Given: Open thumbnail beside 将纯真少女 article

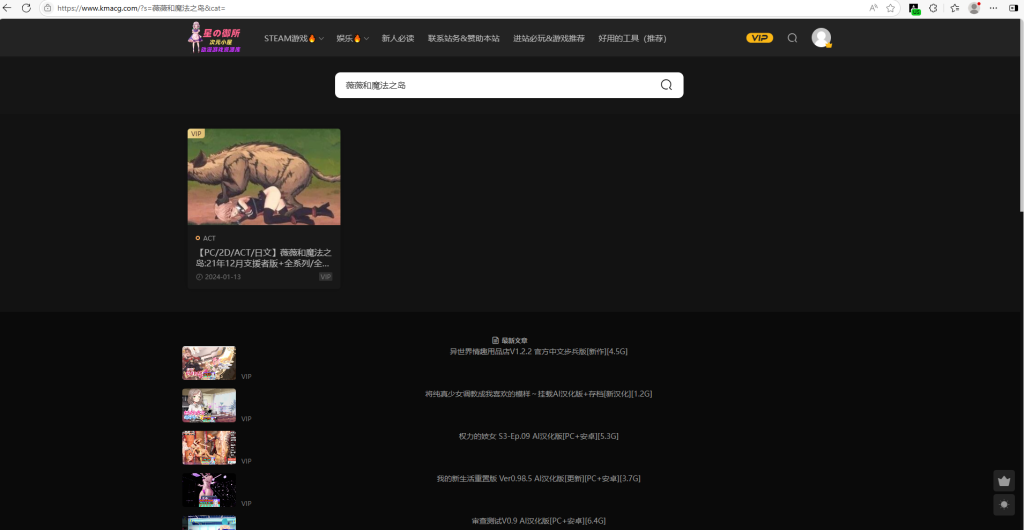Looking at the screenshot, I should (x=209, y=405).
